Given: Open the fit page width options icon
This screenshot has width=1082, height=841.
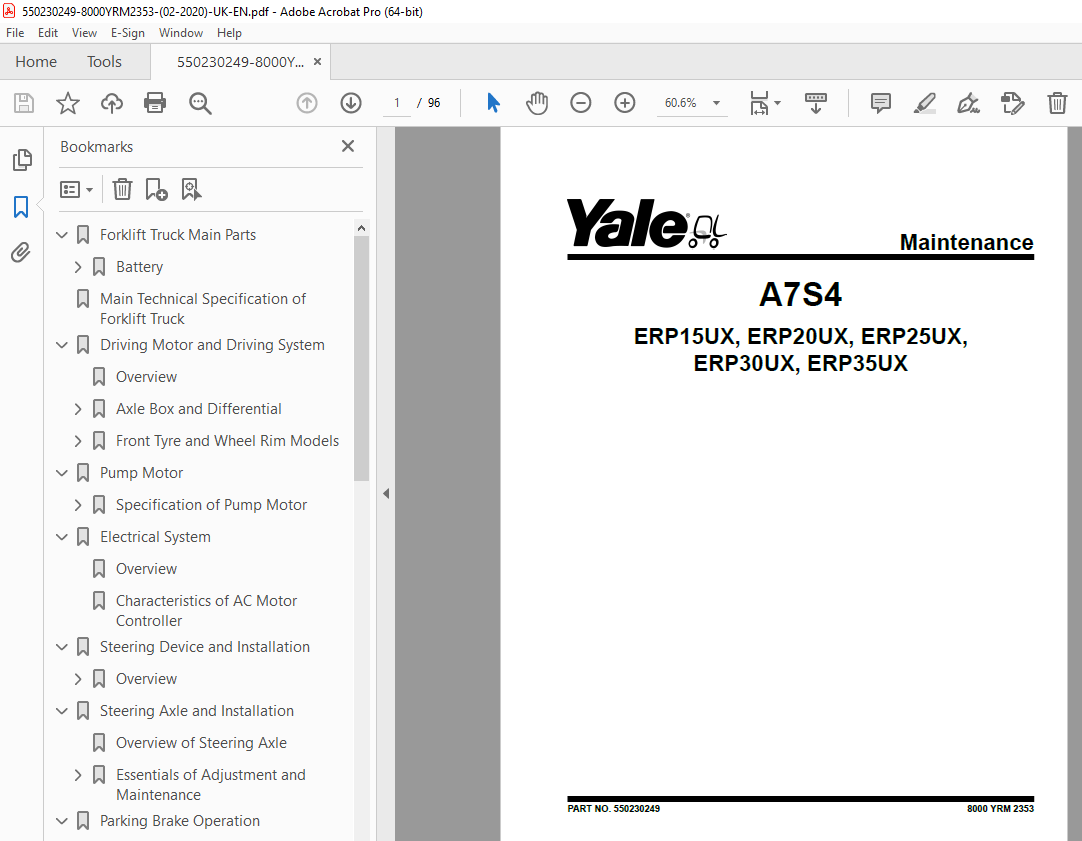Looking at the screenshot, I should pos(759,103).
